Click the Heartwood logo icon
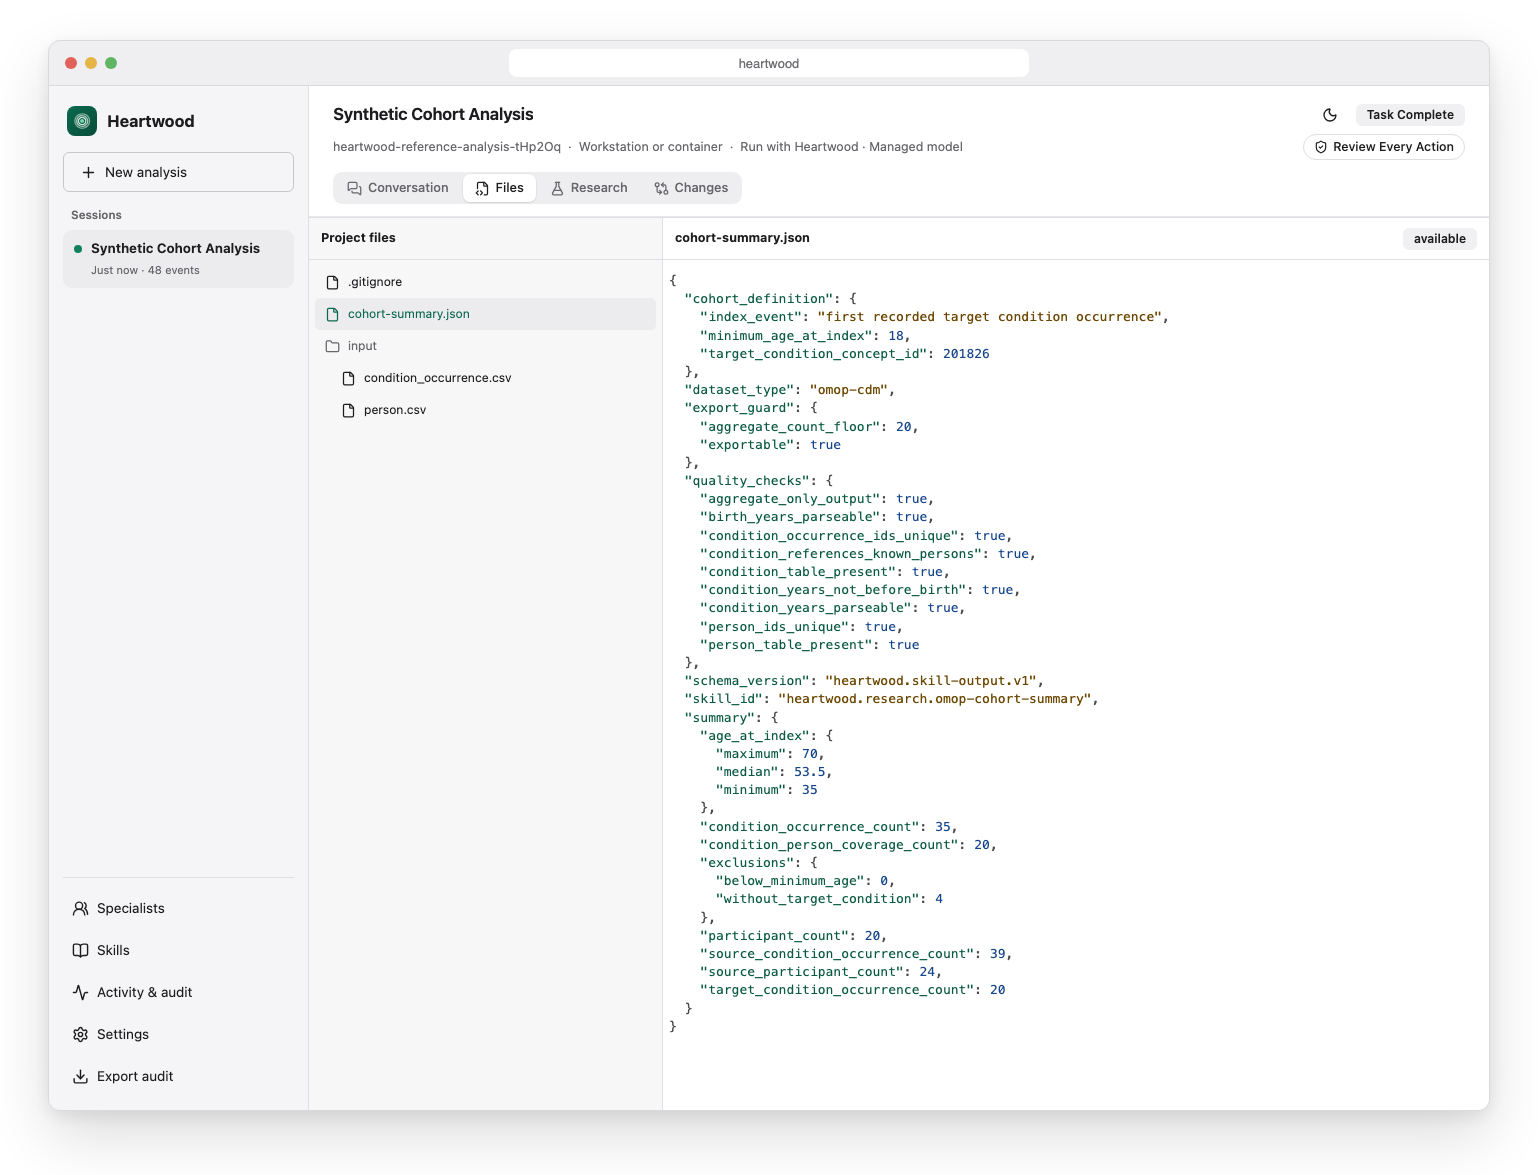The width and height of the screenshot is (1538, 1175). (x=82, y=121)
